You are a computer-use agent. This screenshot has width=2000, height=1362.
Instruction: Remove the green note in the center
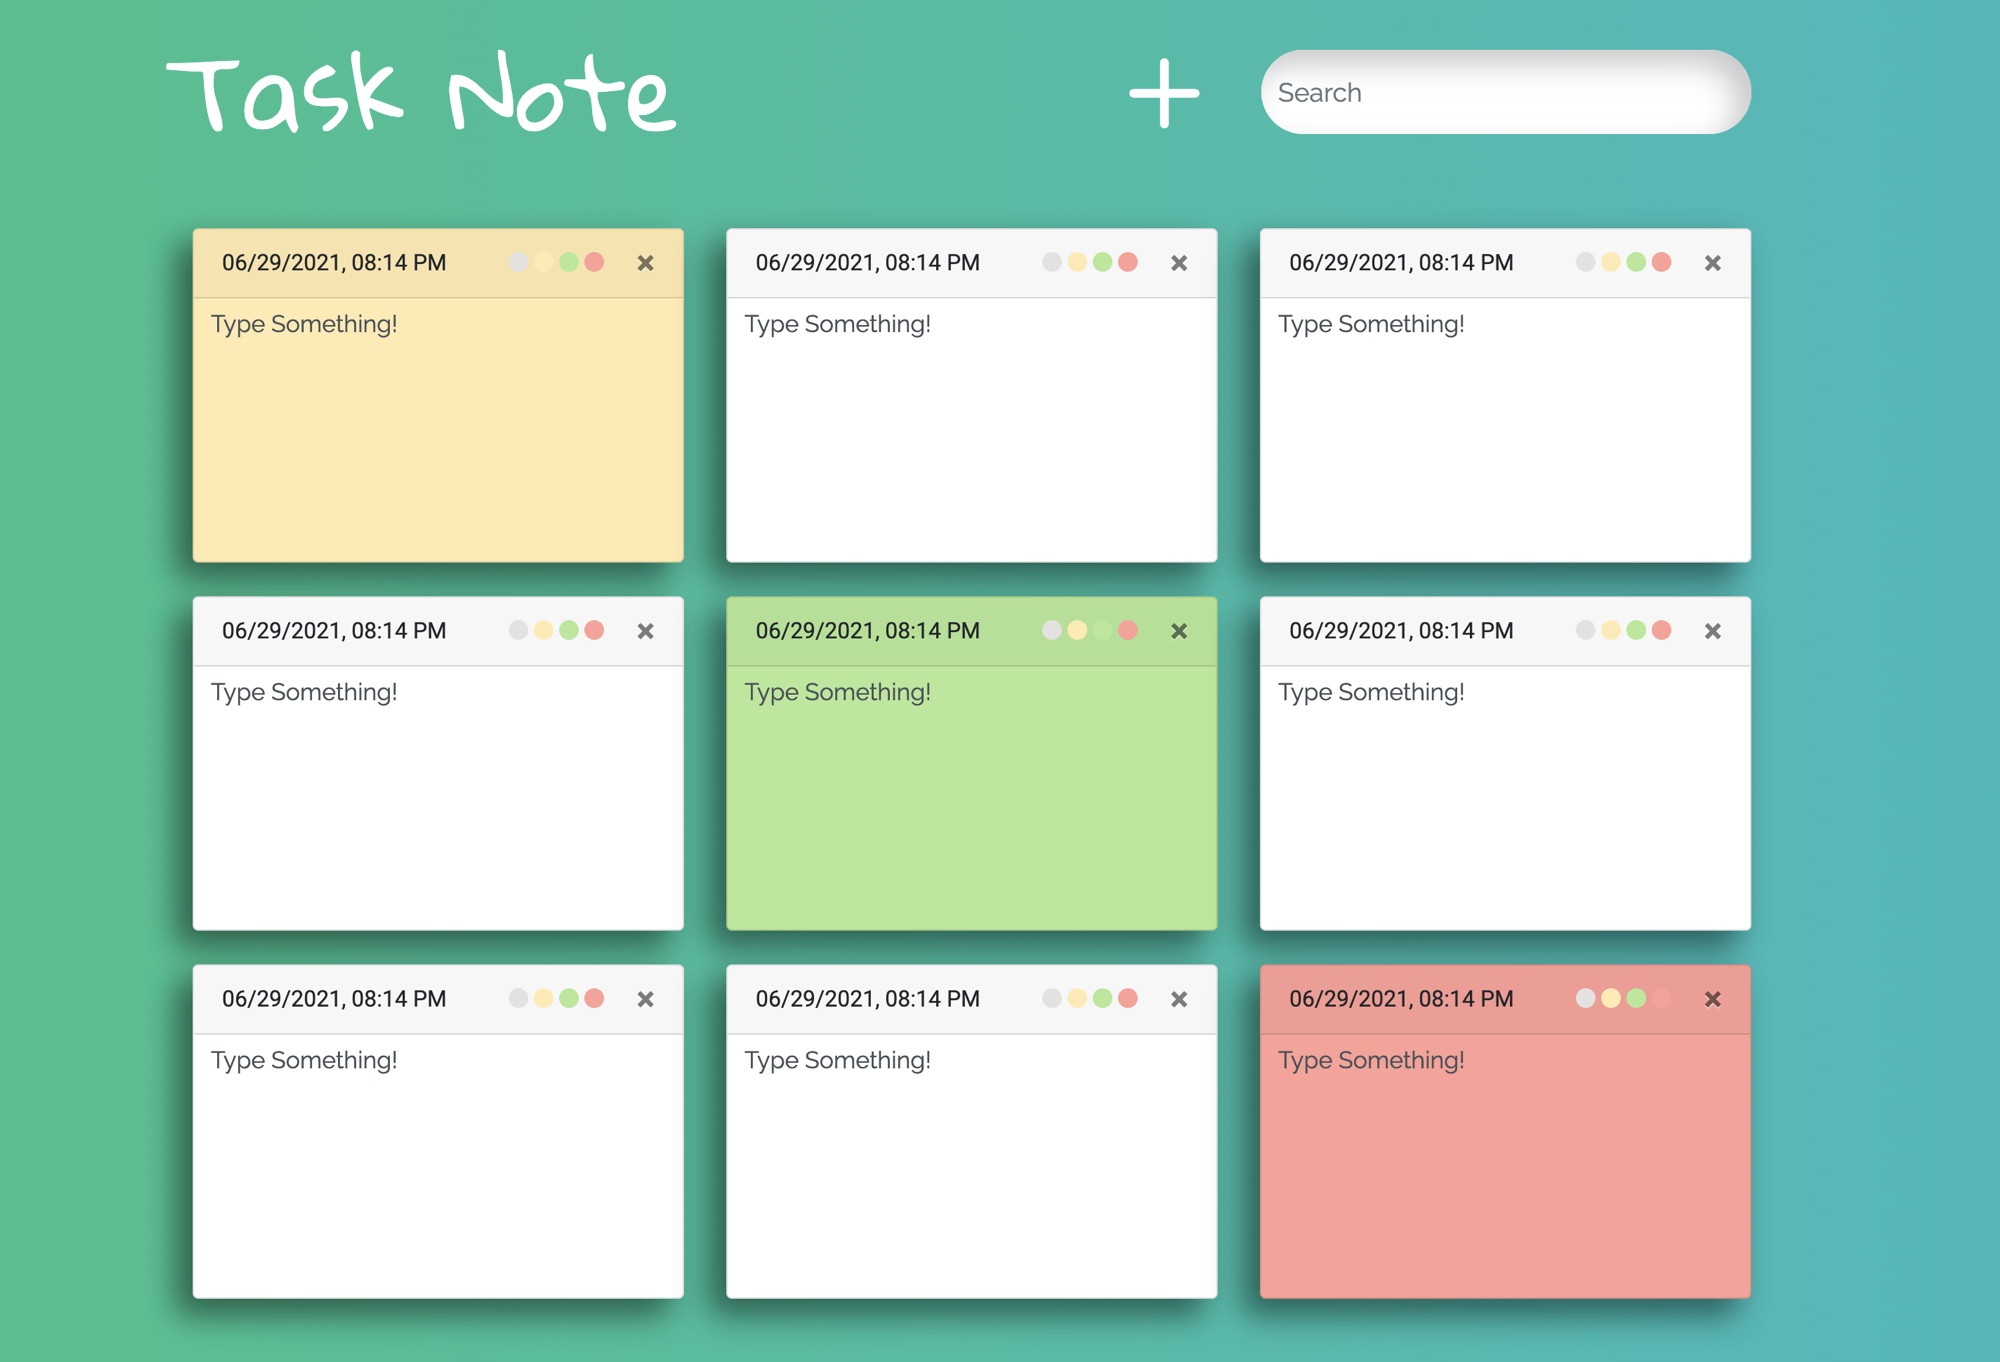coord(1179,631)
